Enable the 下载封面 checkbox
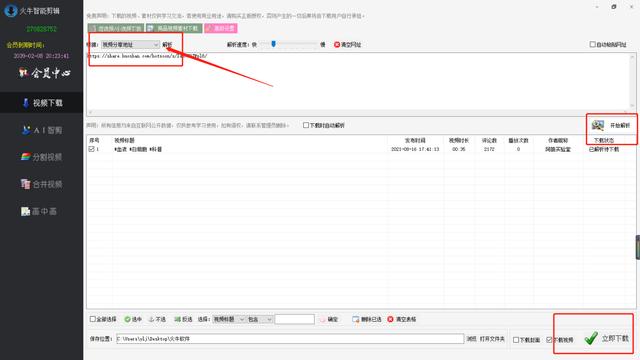Image resolution: width=640 pixels, height=360 pixels. coord(516,340)
